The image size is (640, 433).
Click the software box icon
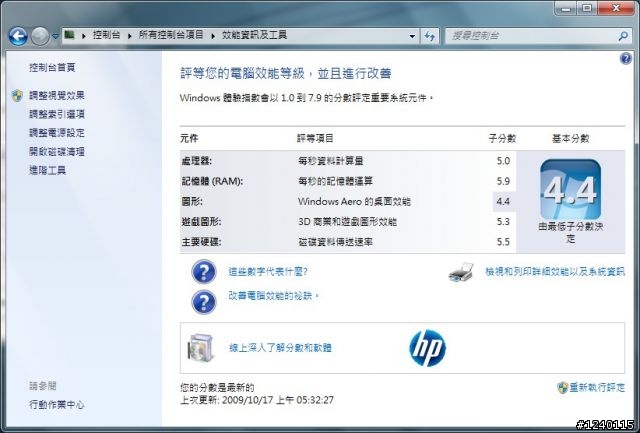[200, 348]
